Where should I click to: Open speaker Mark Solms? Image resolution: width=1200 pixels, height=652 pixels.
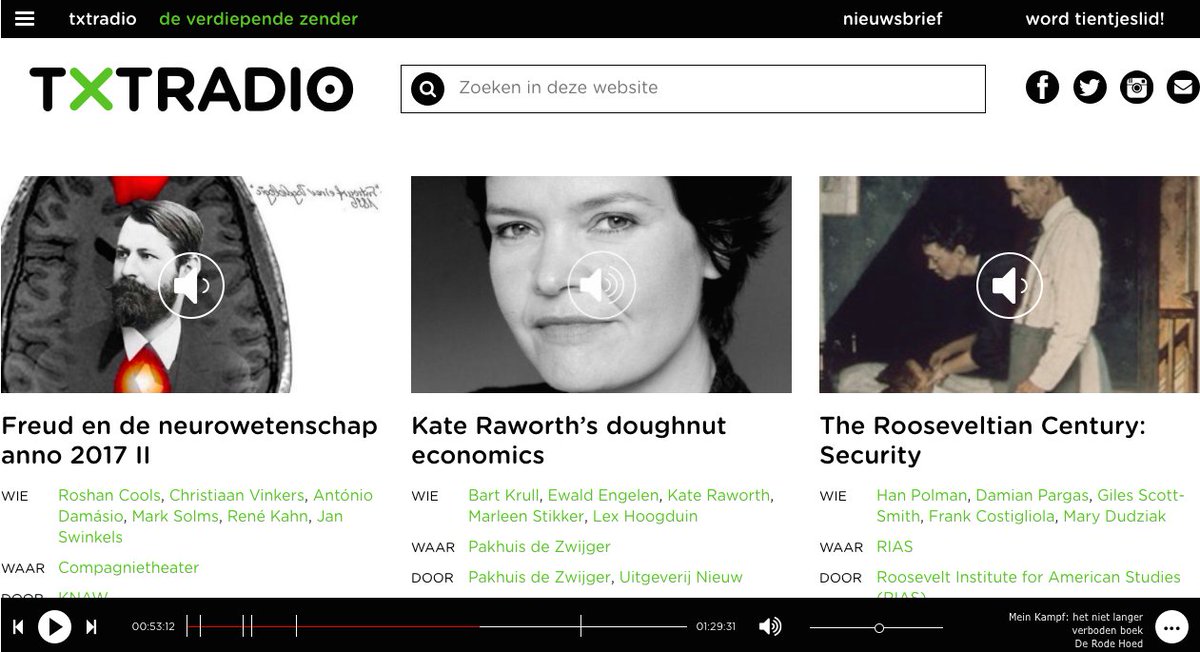pos(174,516)
